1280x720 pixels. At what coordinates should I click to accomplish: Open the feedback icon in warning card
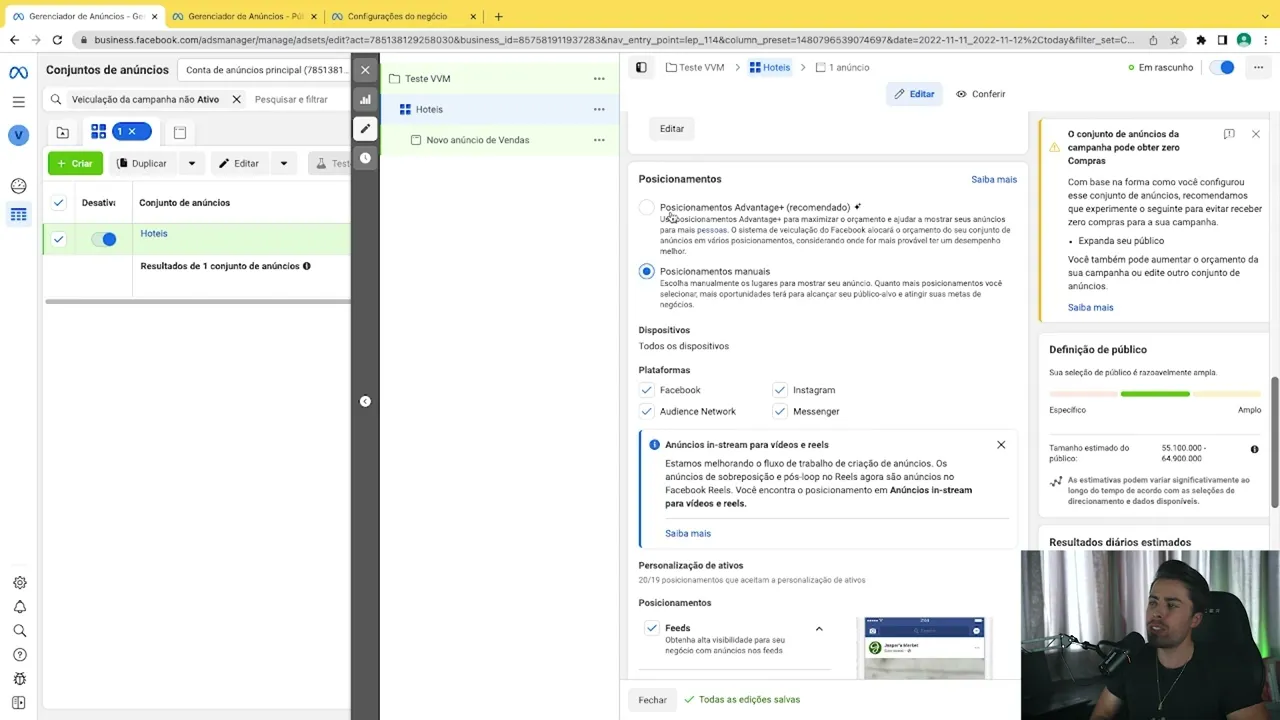pyautogui.click(x=1229, y=134)
